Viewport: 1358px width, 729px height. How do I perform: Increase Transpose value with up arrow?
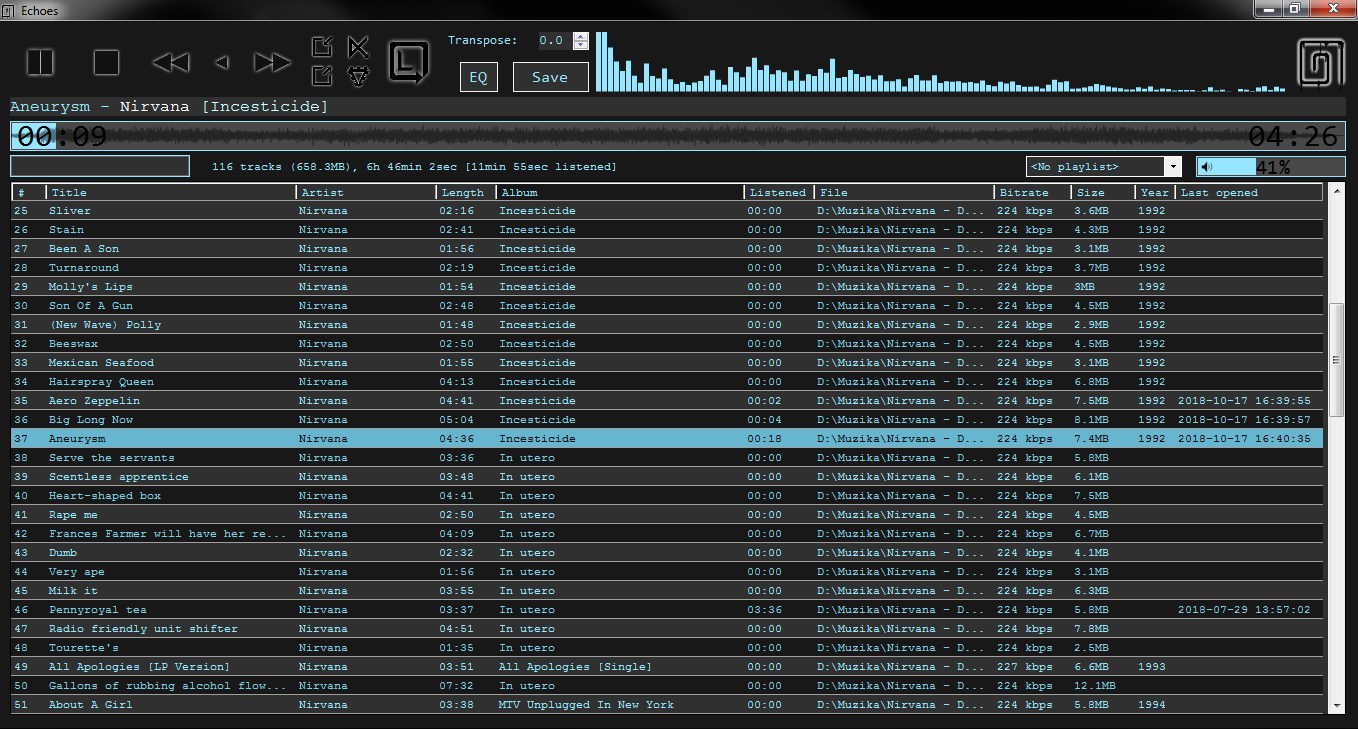click(x=581, y=36)
